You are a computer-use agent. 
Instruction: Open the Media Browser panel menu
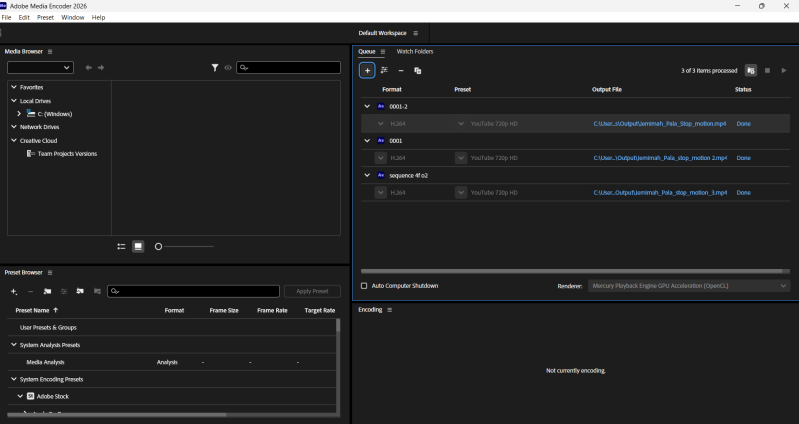[50, 51]
